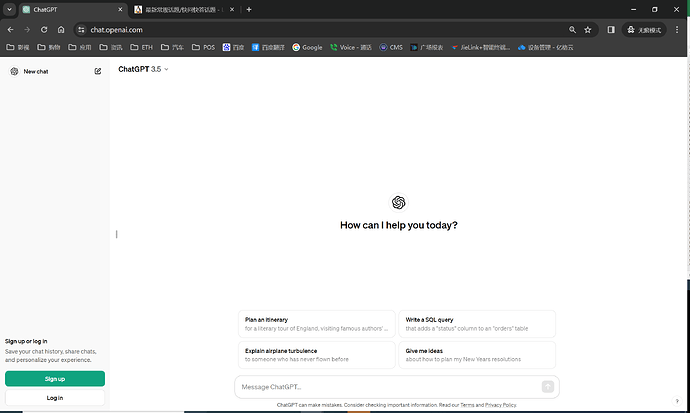Click the zoom magnifier icon in address bar
Image resolution: width=690 pixels, height=413 pixels.
point(572,29)
